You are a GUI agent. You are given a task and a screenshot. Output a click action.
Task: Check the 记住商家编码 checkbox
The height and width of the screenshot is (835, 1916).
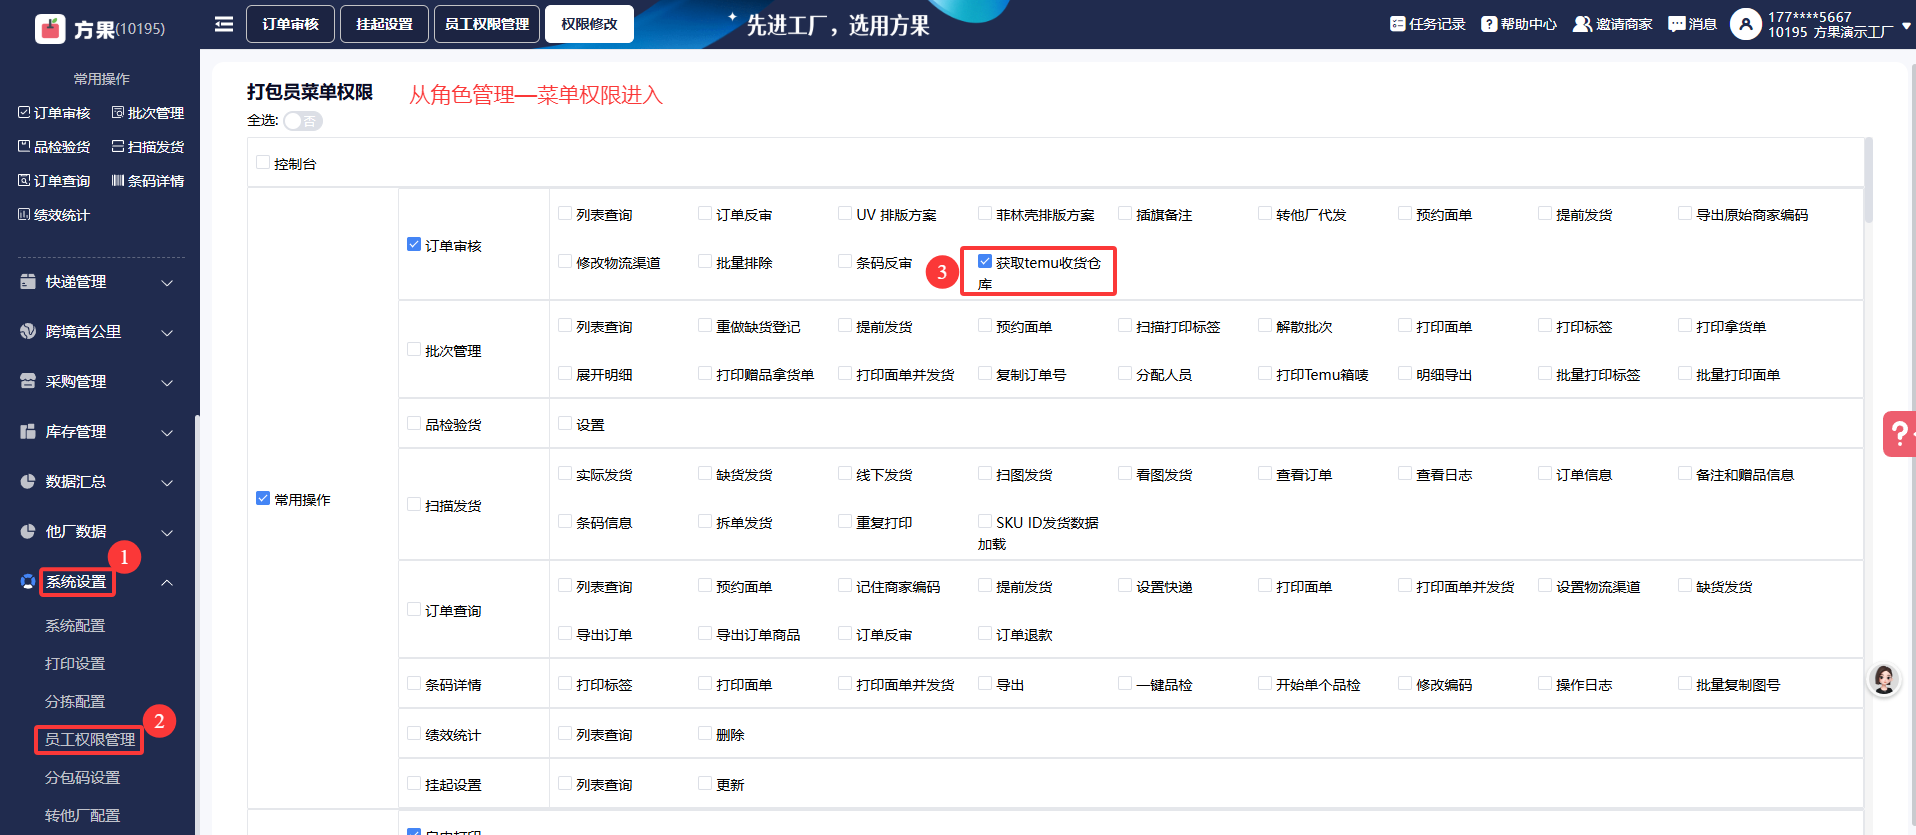click(845, 585)
